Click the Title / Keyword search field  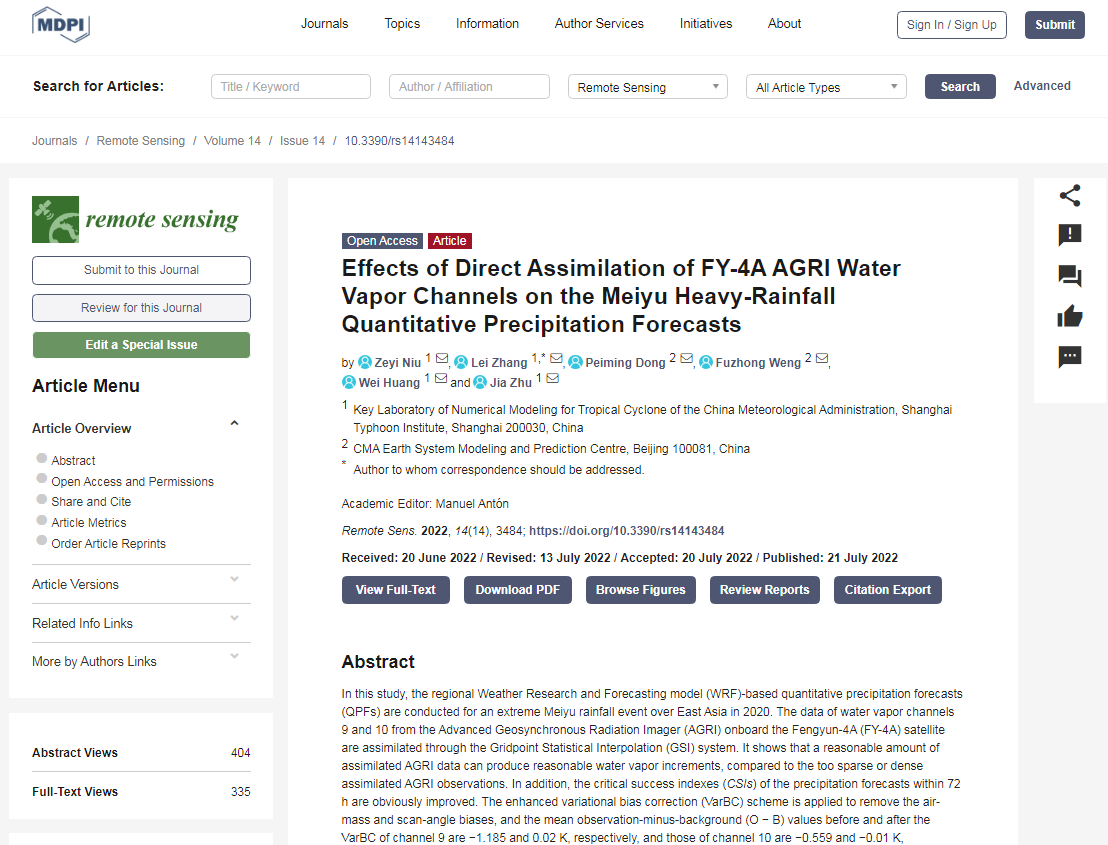[x=290, y=86]
